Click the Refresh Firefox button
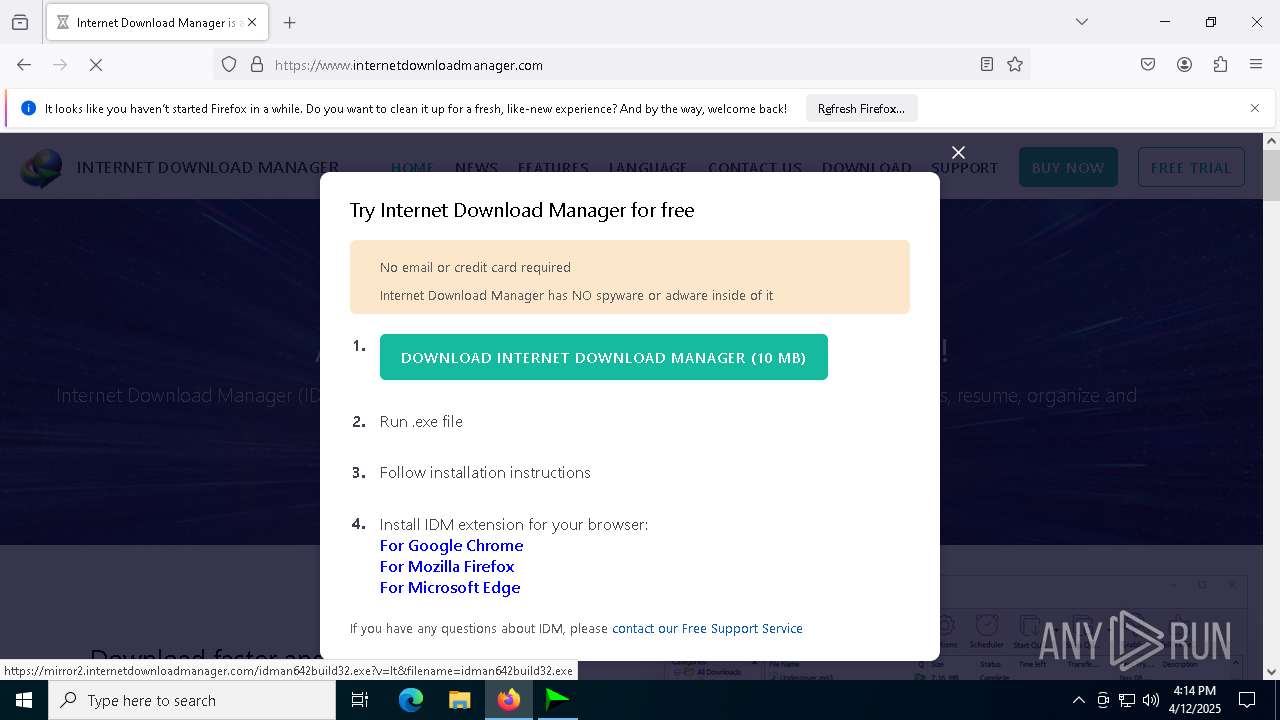Image resolution: width=1280 pixels, height=720 pixels. (x=861, y=109)
